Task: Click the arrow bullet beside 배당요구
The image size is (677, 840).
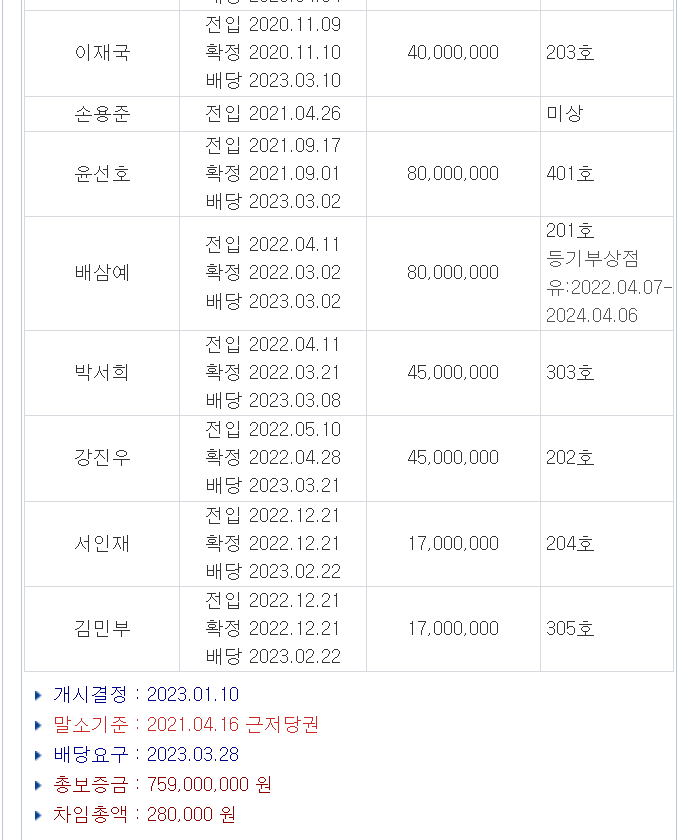Action: [x=38, y=755]
